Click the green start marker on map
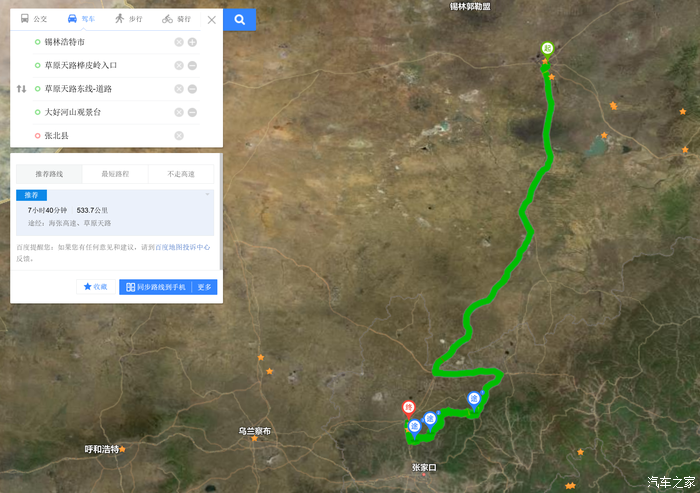Image resolution: width=700 pixels, height=493 pixels. (547, 49)
